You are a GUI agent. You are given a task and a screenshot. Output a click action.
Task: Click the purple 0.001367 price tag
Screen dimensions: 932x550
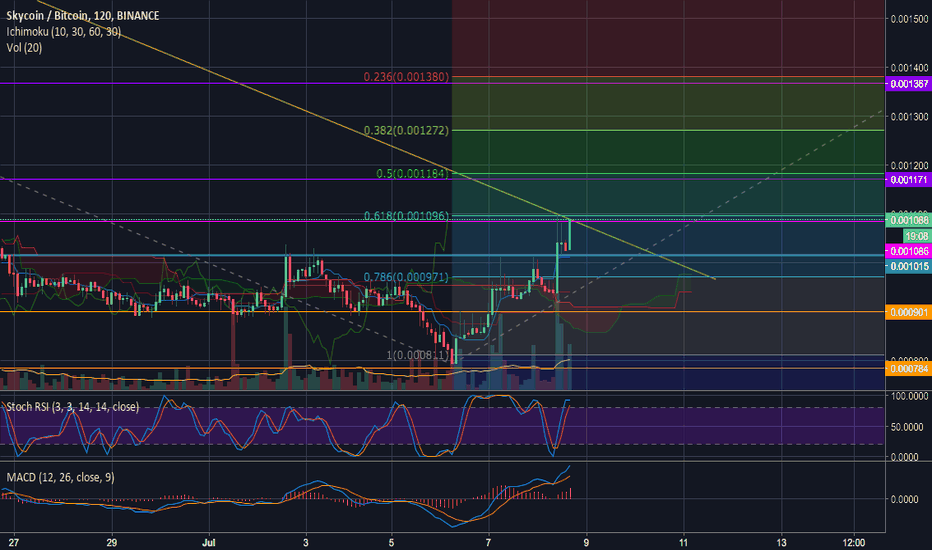point(908,84)
